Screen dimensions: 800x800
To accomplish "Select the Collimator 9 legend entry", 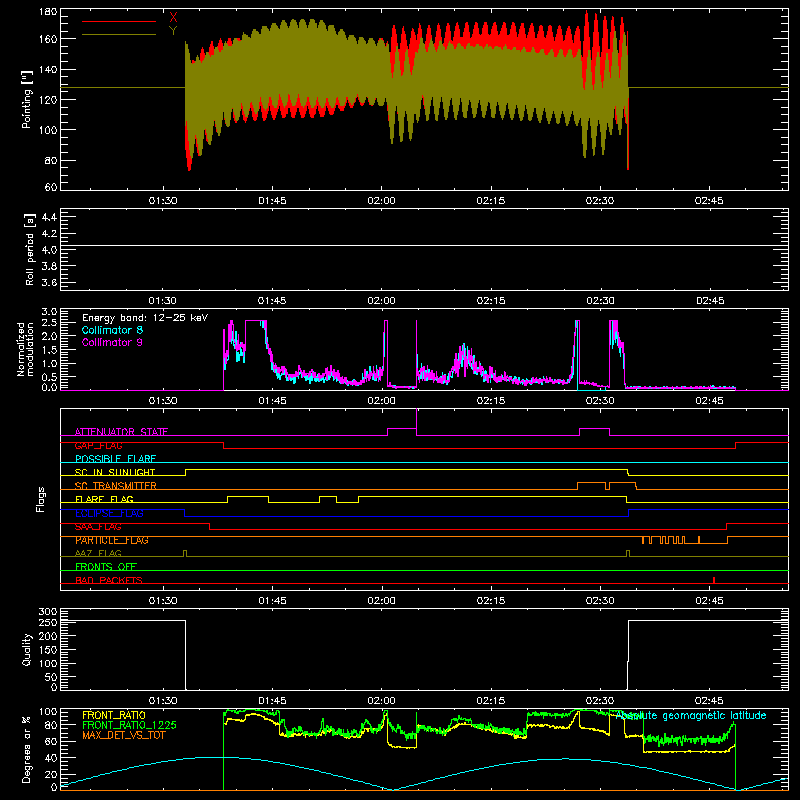I will pos(112,342).
